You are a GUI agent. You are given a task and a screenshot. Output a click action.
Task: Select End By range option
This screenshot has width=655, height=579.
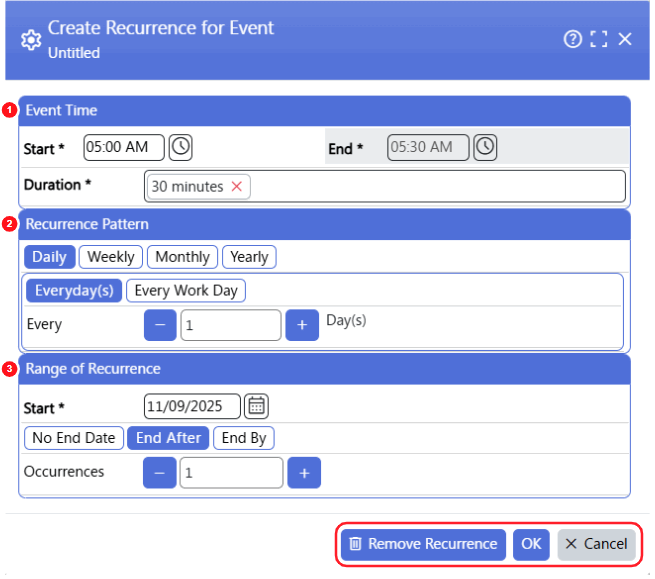(x=244, y=438)
